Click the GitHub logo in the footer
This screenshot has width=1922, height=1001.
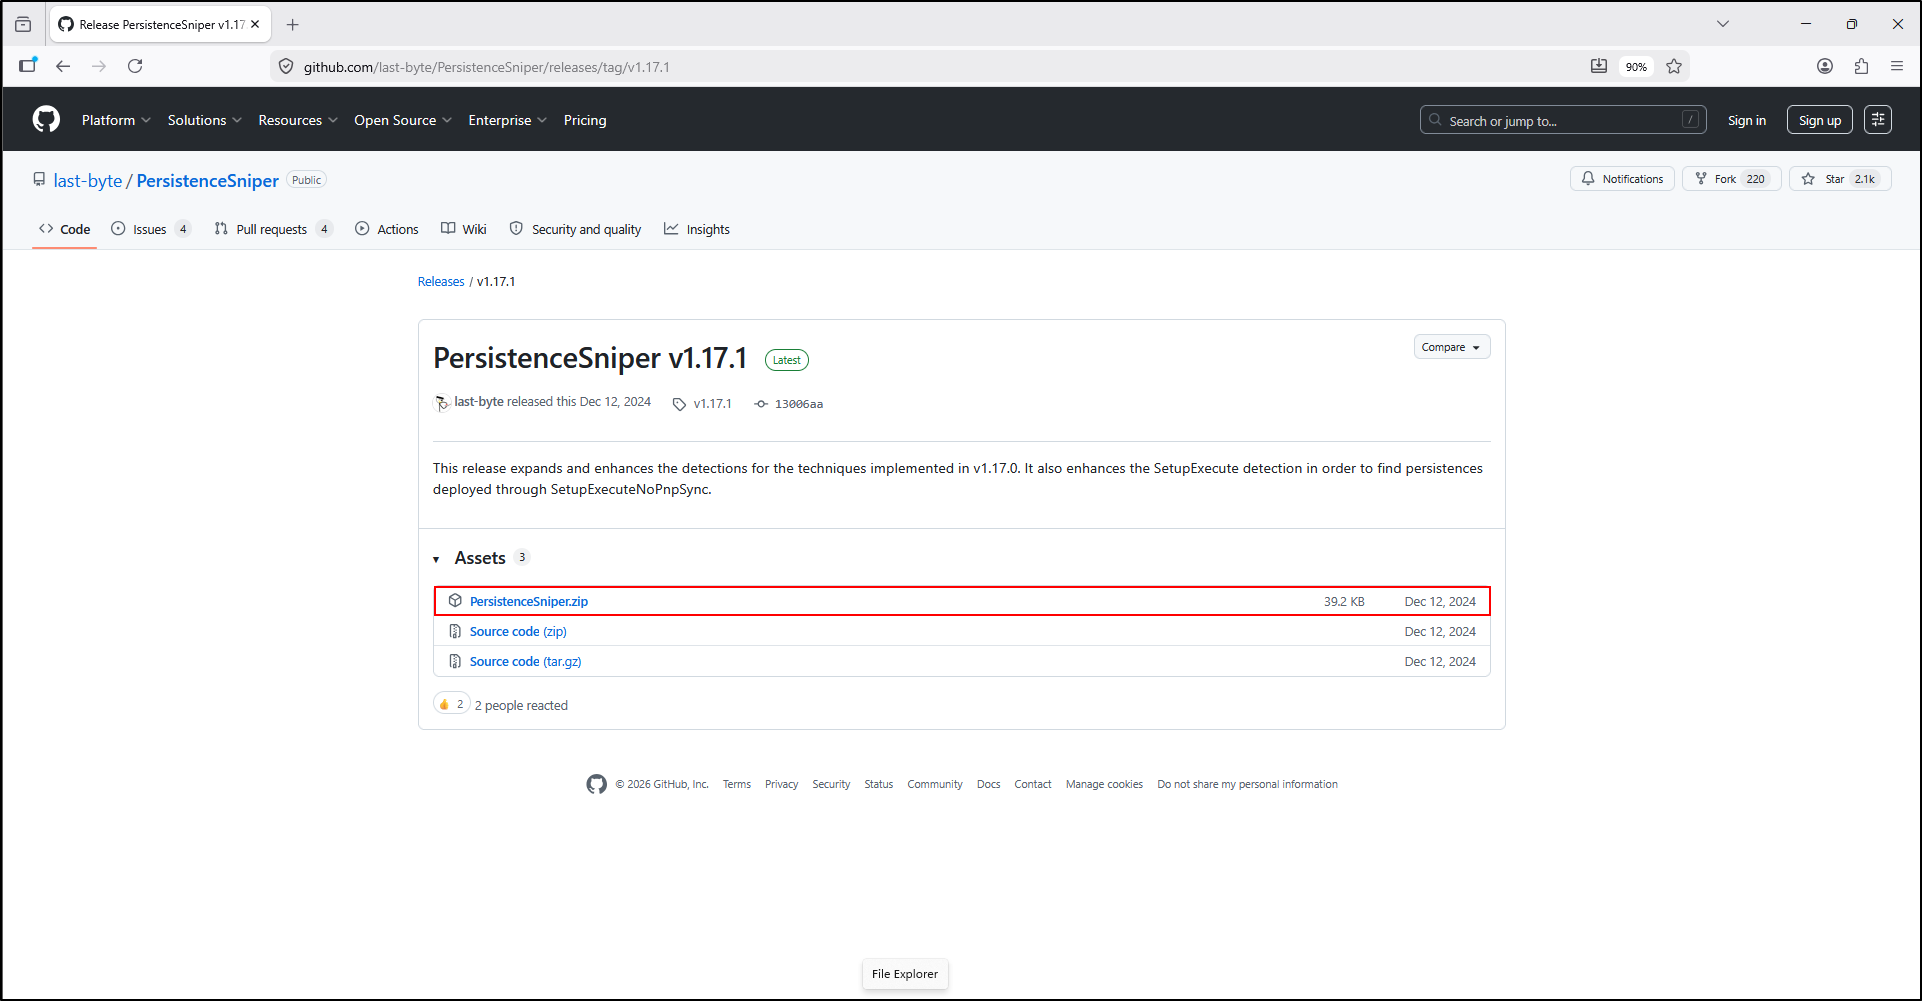click(596, 784)
